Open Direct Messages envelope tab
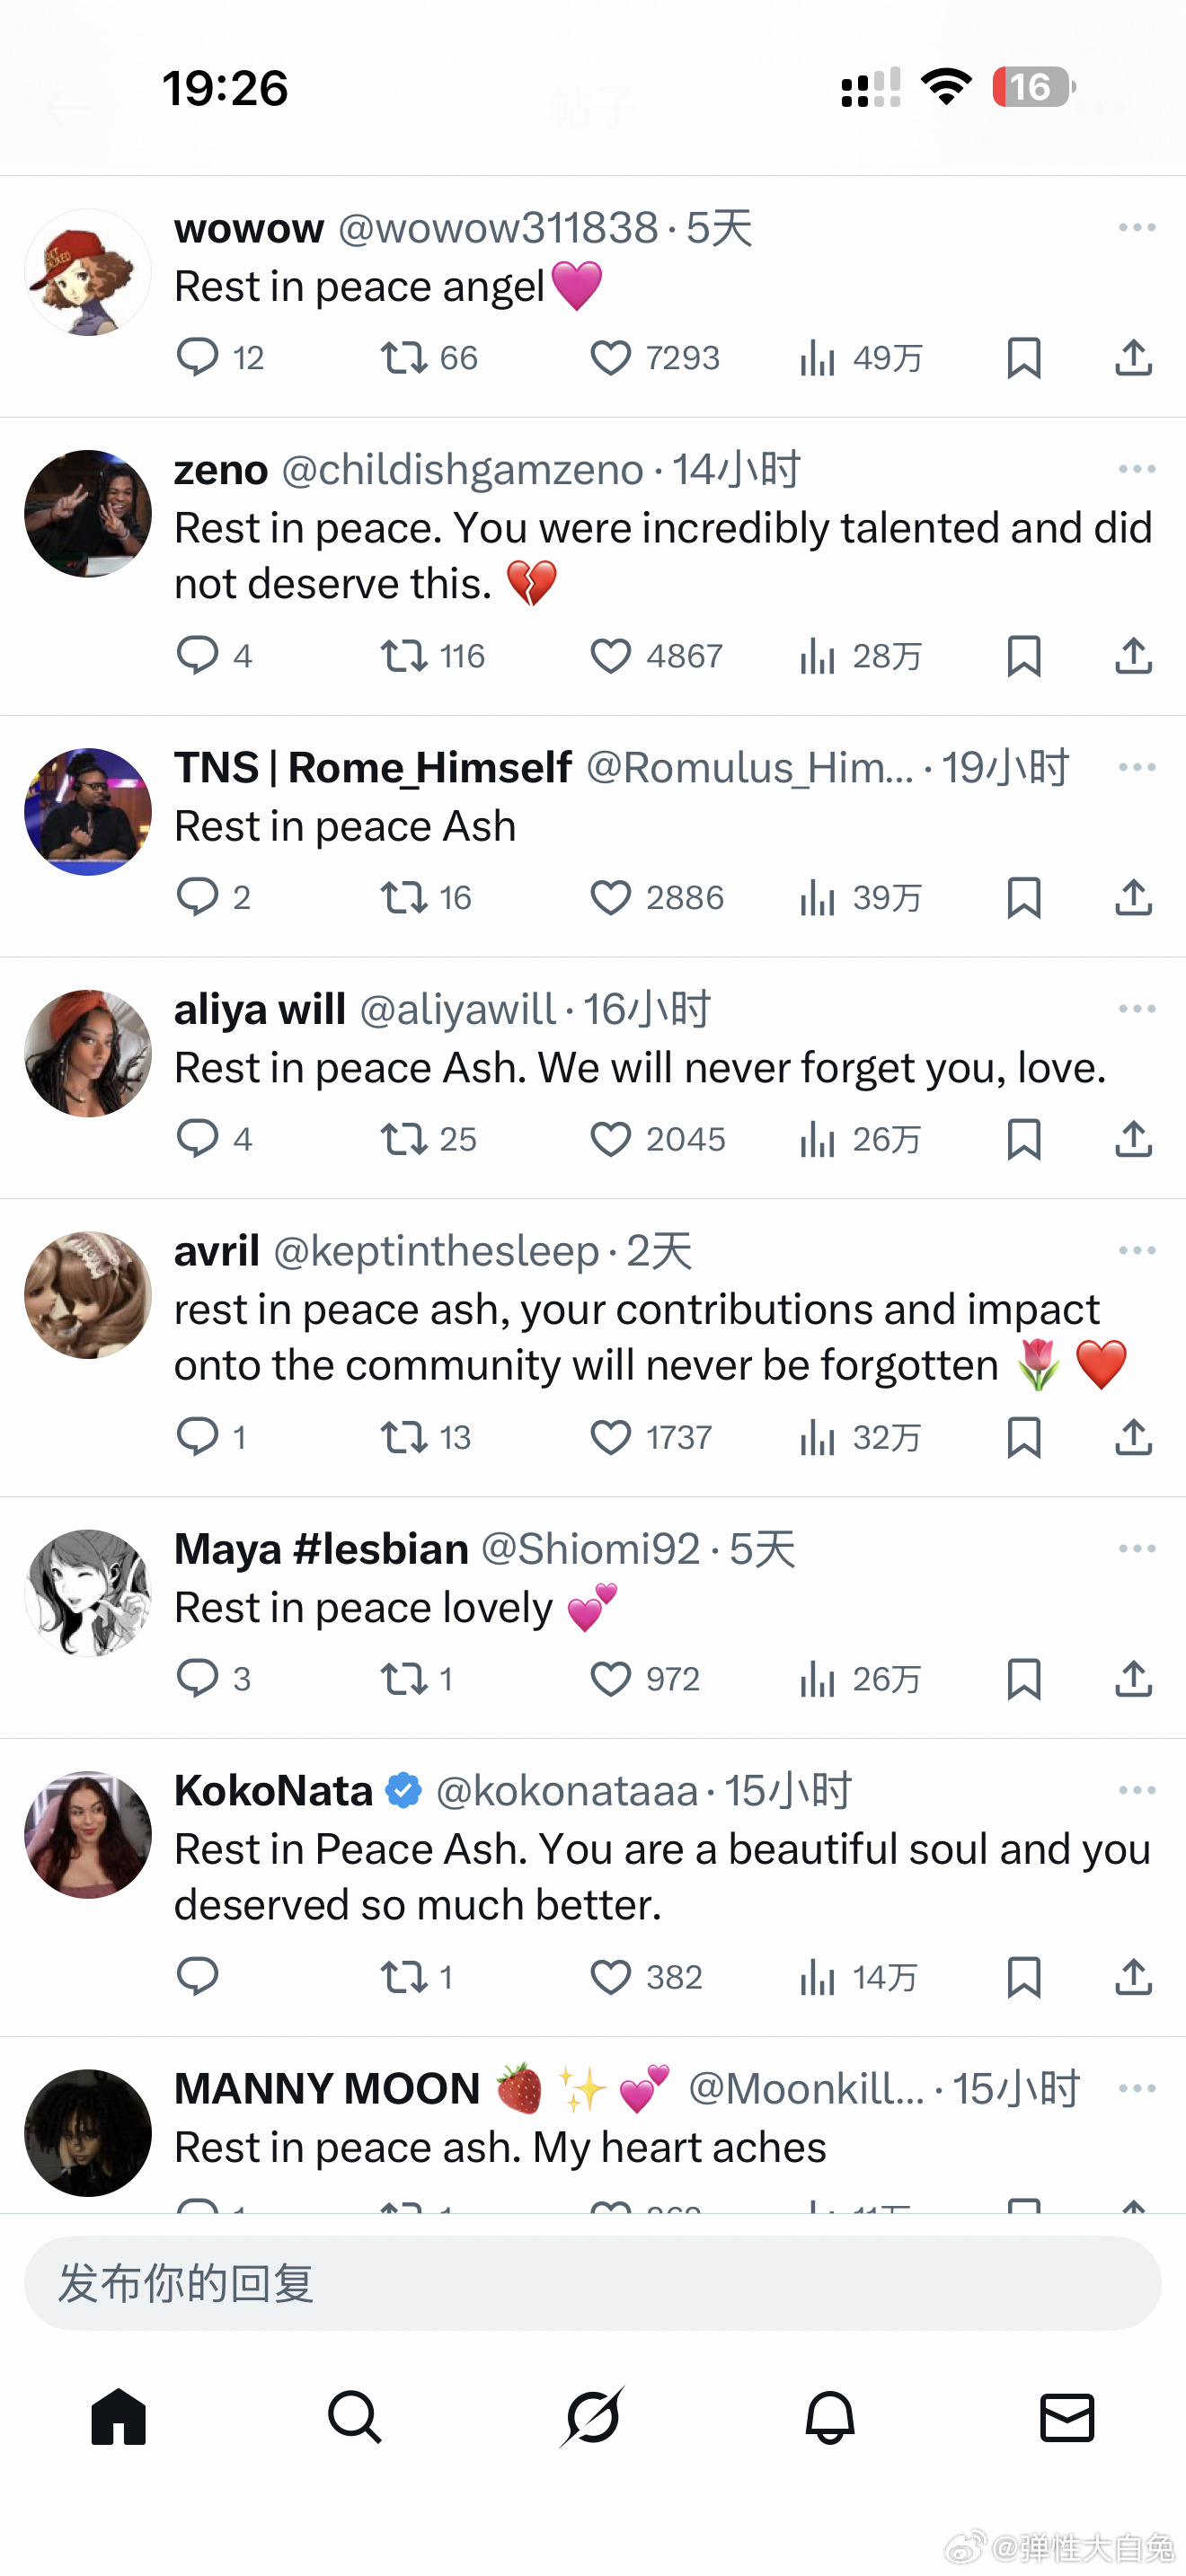 click(x=1067, y=2418)
